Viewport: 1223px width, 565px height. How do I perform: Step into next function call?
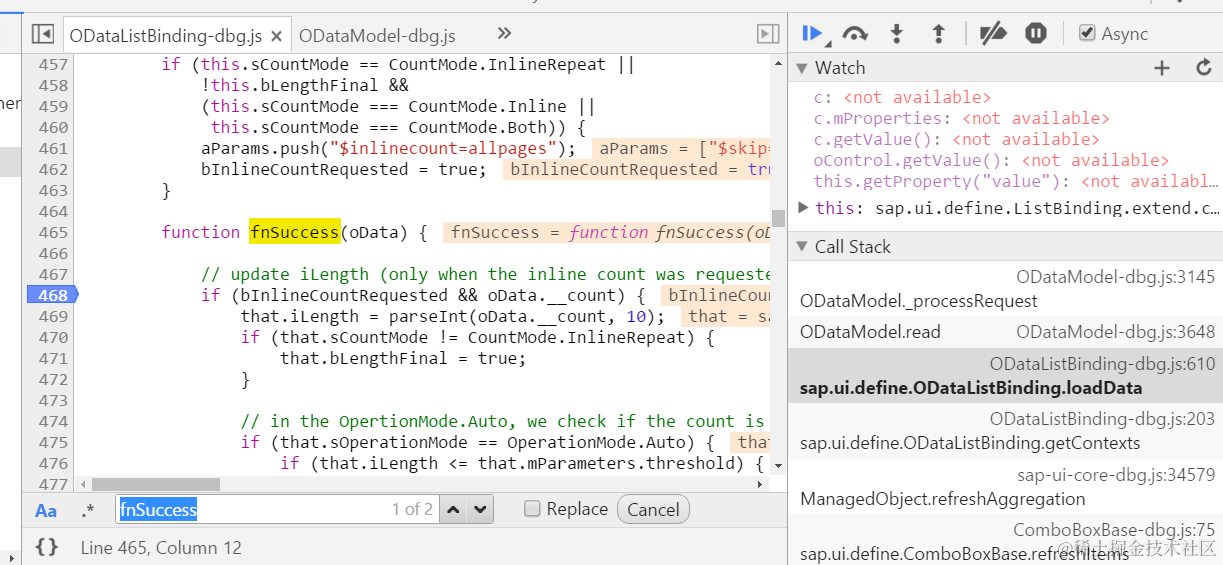(x=897, y=34)
